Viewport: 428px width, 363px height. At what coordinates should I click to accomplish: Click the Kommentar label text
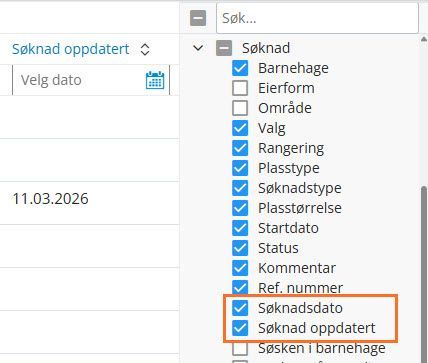(297, 268)
